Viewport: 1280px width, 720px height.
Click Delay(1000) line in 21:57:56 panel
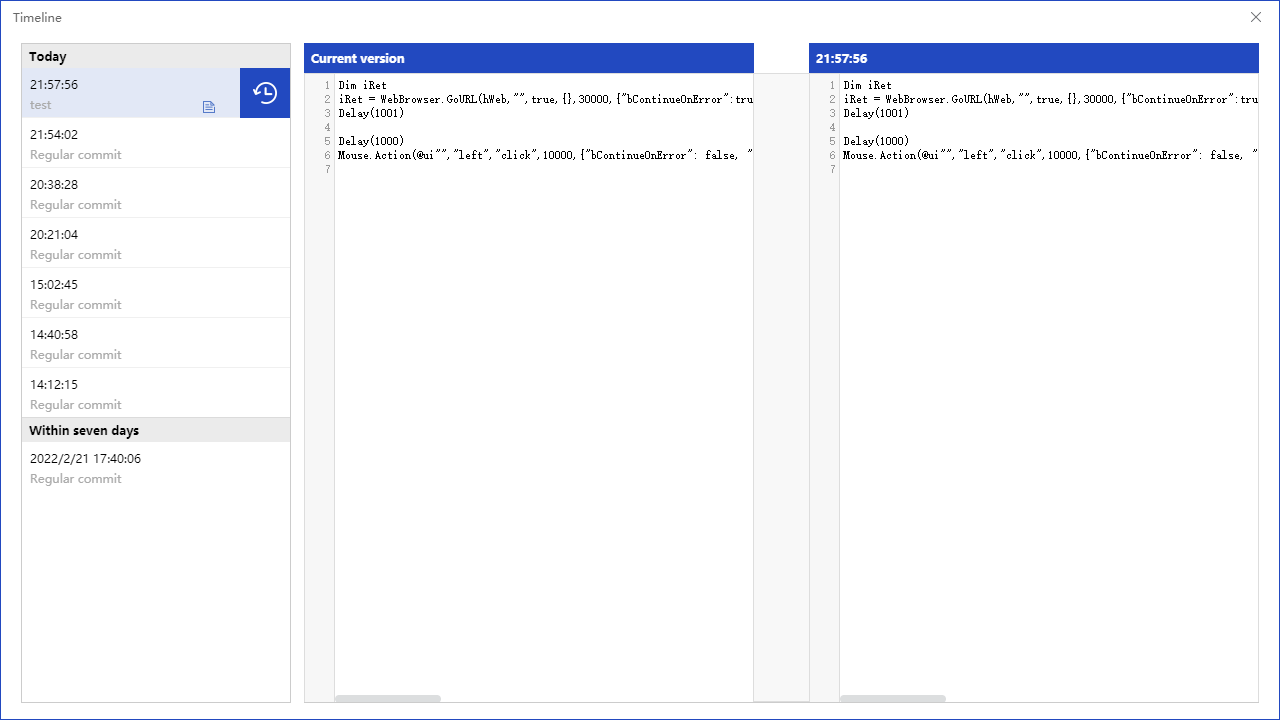pos(876,141)
